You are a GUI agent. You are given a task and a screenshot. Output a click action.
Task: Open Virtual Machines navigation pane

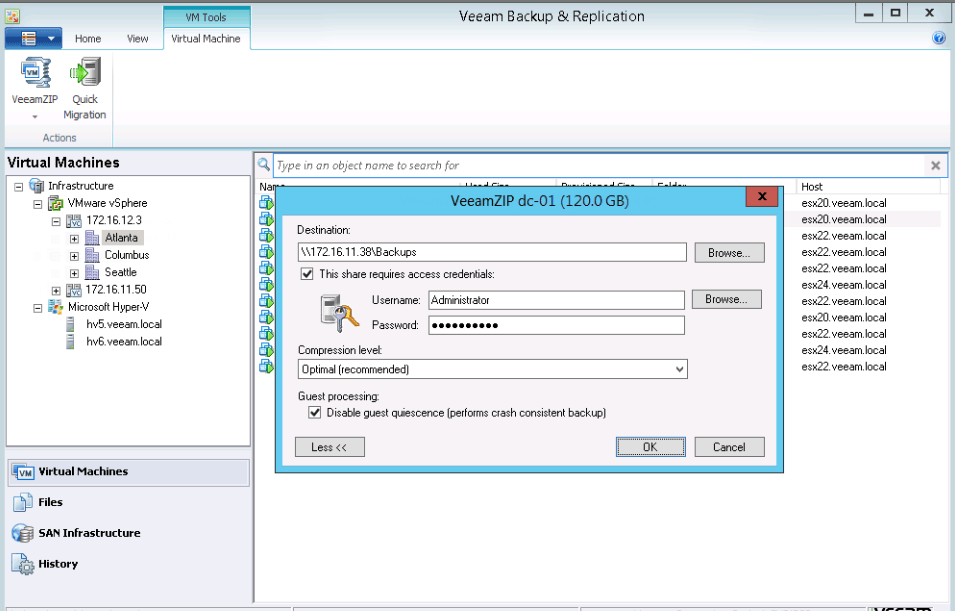pos(129,472)
